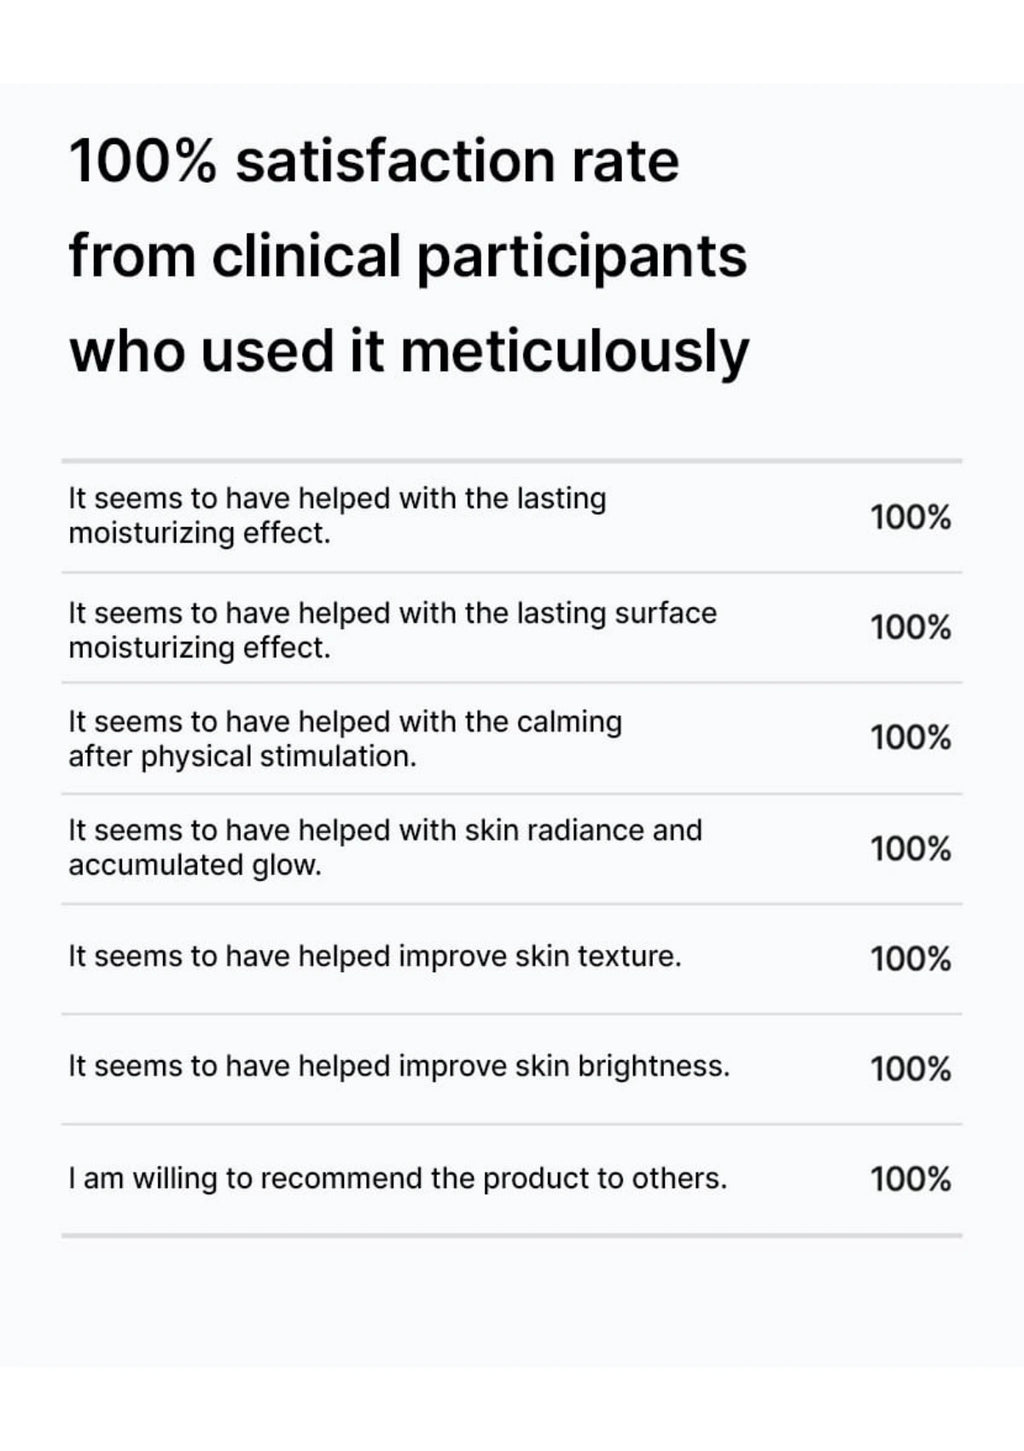The image size is (1024, 1451).
Task: Click the 100% value for calming row
Action: (910, 738)
